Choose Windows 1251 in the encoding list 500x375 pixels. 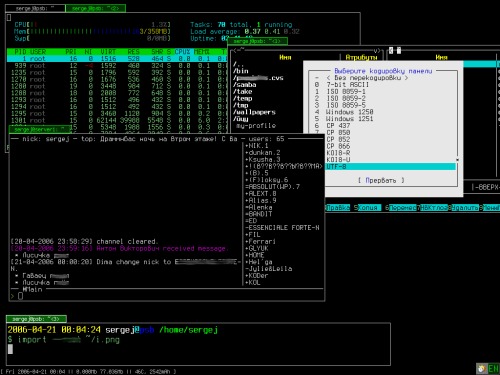(x=349, y=119)
